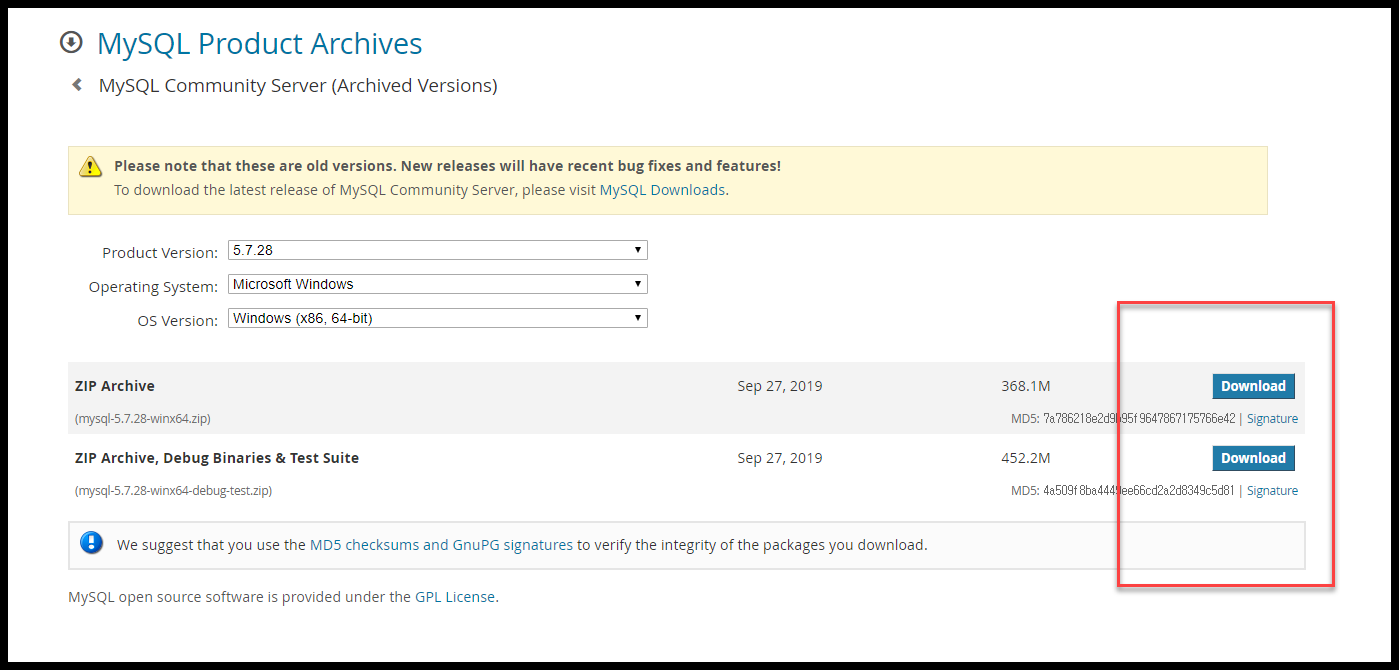Click the Product Version label
The height and width of the screenshot is (670, 1399).
[160, 253]
